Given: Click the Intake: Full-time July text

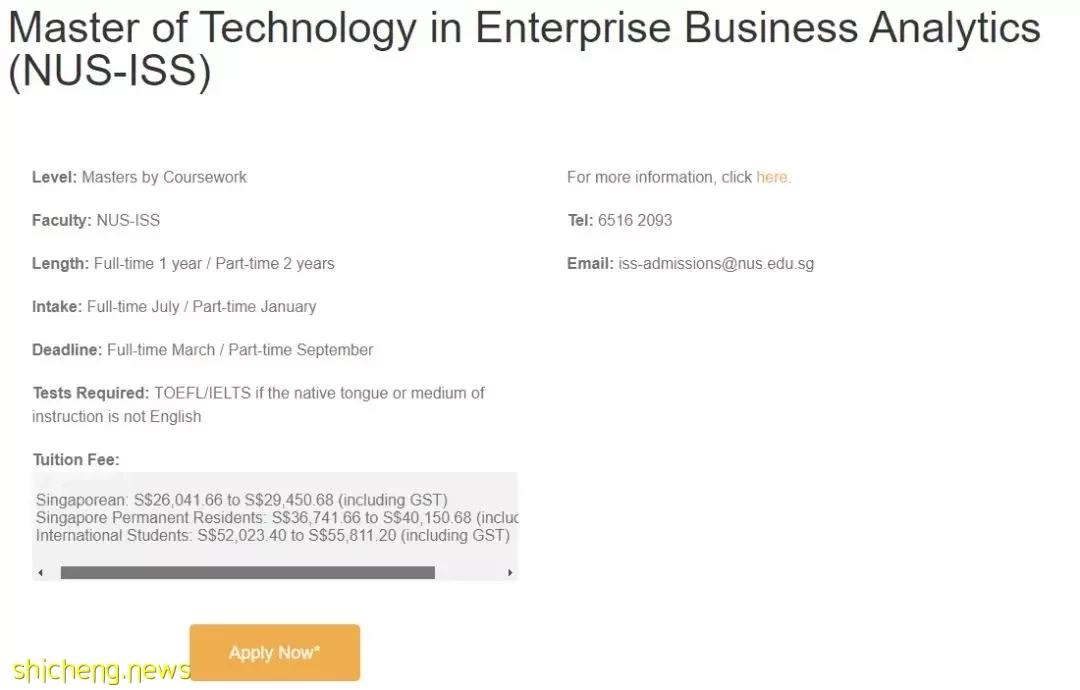Looking at the screenshot, I should [x=174, y=306].
